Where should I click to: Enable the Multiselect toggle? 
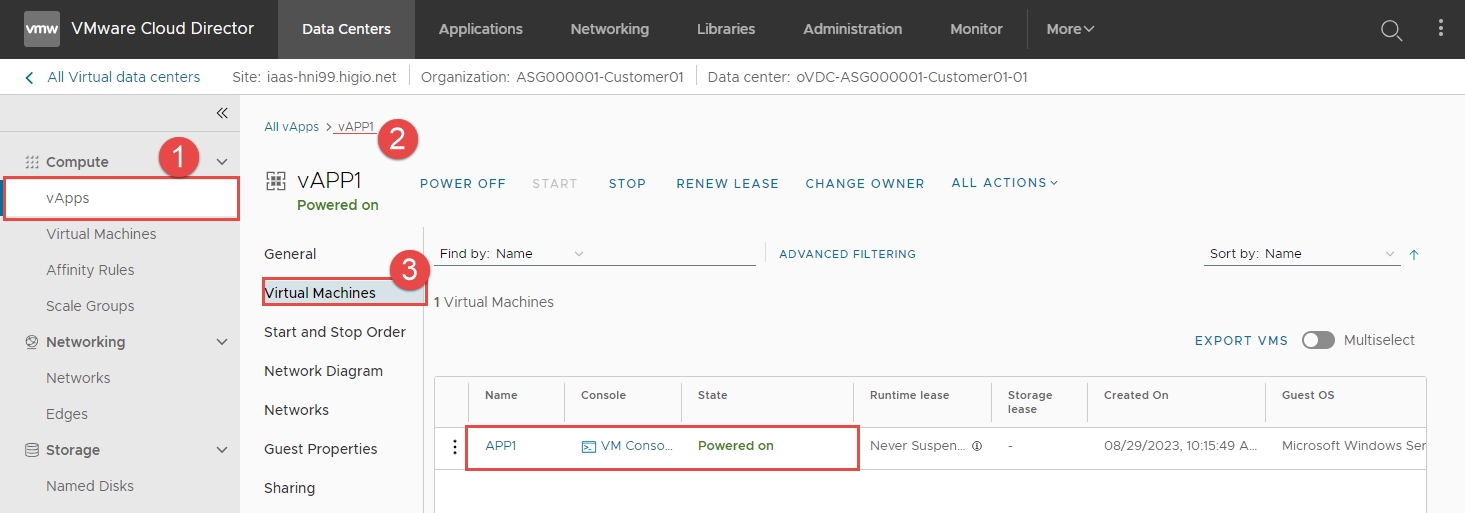tap(1318, 340)
